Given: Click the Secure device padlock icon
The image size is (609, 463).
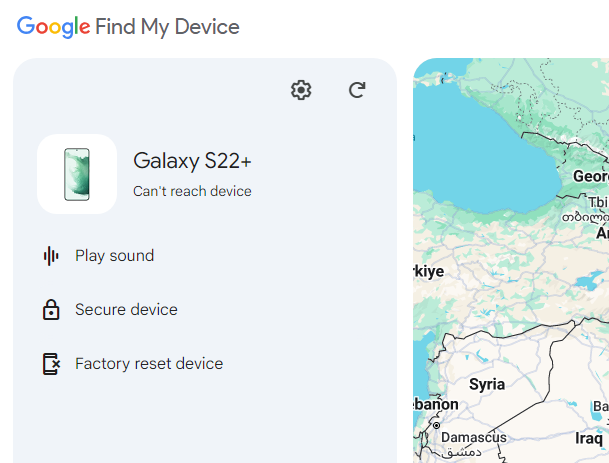Looking at the screenshot, I should click(51, 310).
